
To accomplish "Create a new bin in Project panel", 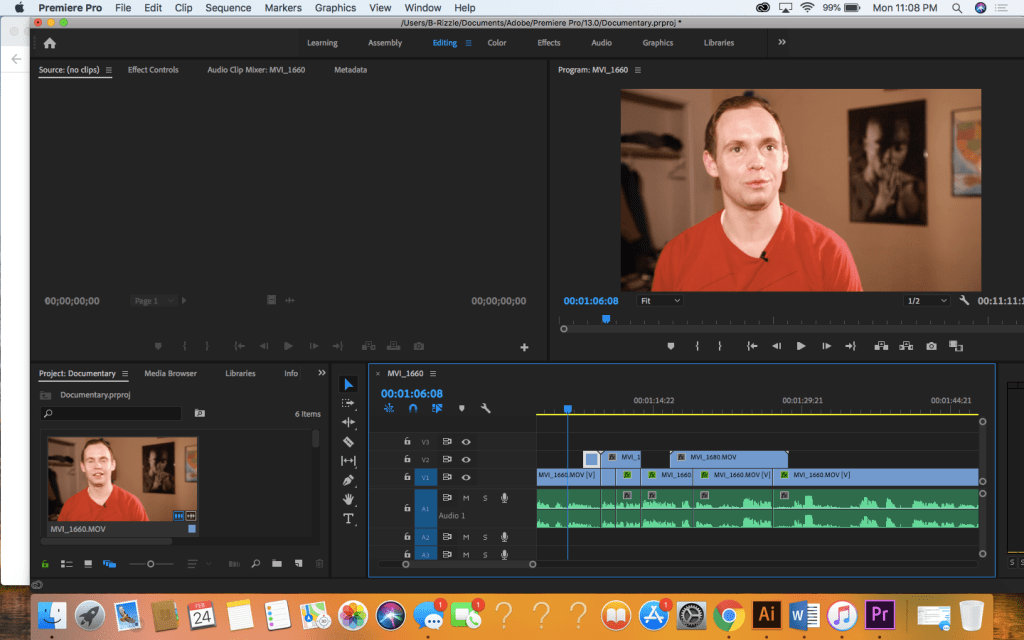I will pyautogui.click(x=276, y=564).
